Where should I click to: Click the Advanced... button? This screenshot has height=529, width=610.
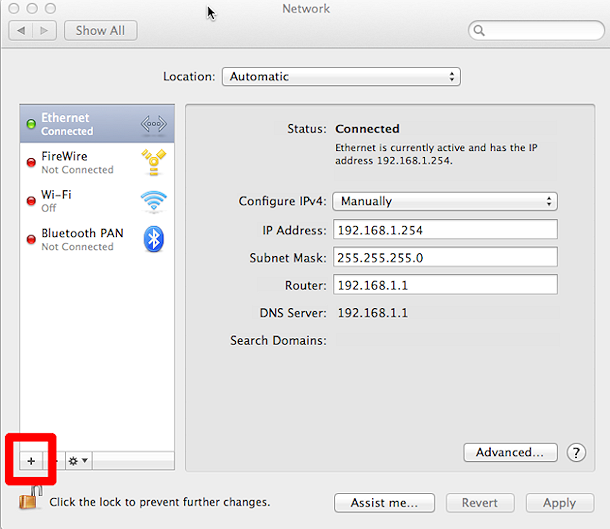click(510, 452)
